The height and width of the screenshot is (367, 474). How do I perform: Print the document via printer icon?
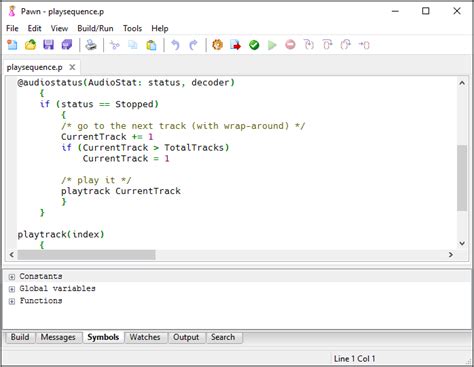coord(91,45)
